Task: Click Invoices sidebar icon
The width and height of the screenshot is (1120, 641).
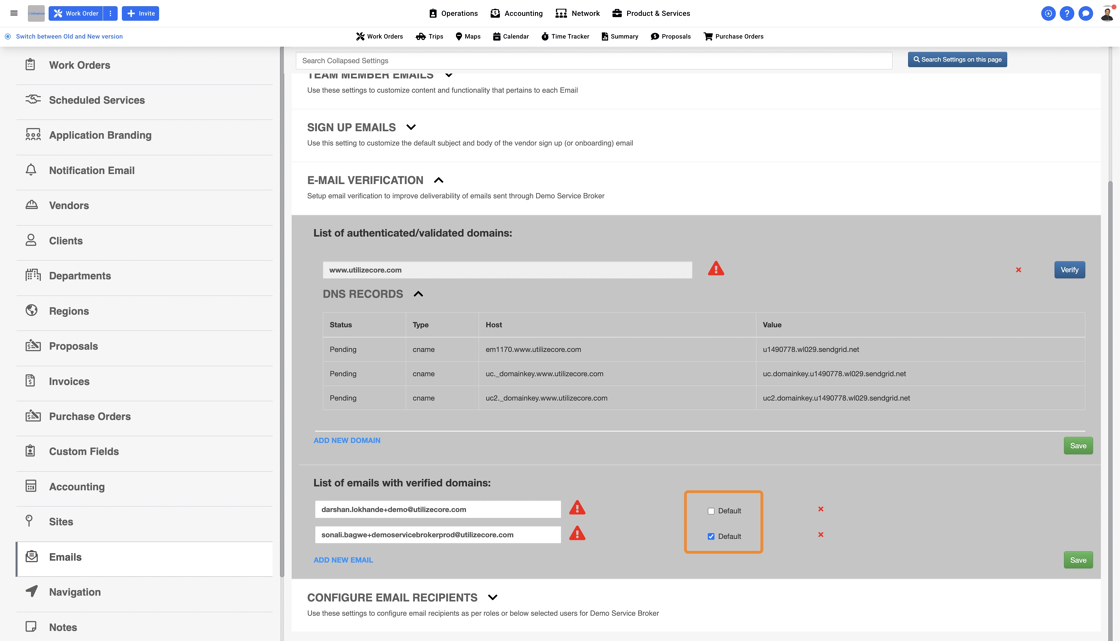Action: 30,380
